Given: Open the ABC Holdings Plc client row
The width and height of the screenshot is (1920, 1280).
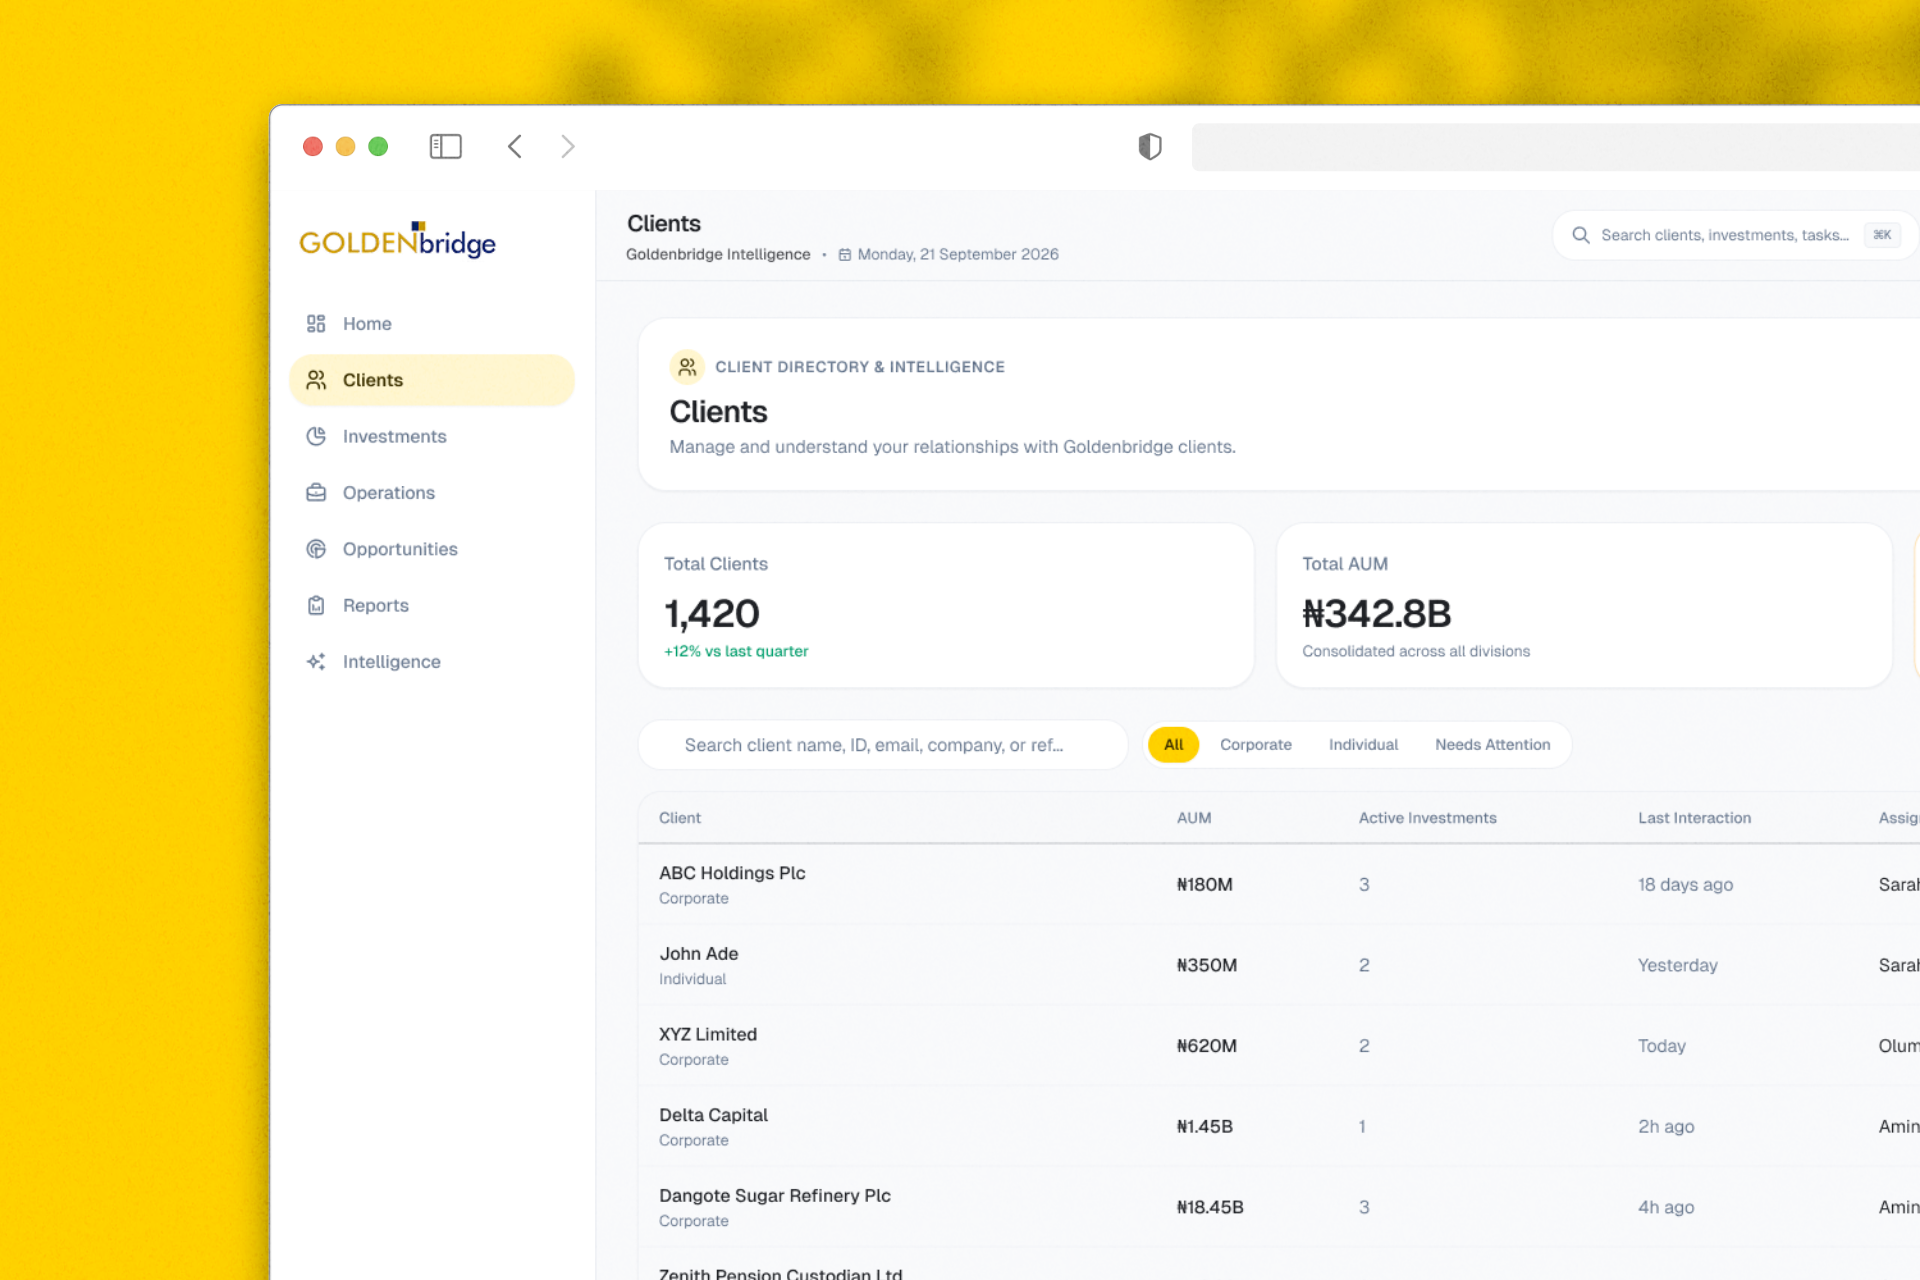Looking at the screenshot, I should click(1279, 885).
